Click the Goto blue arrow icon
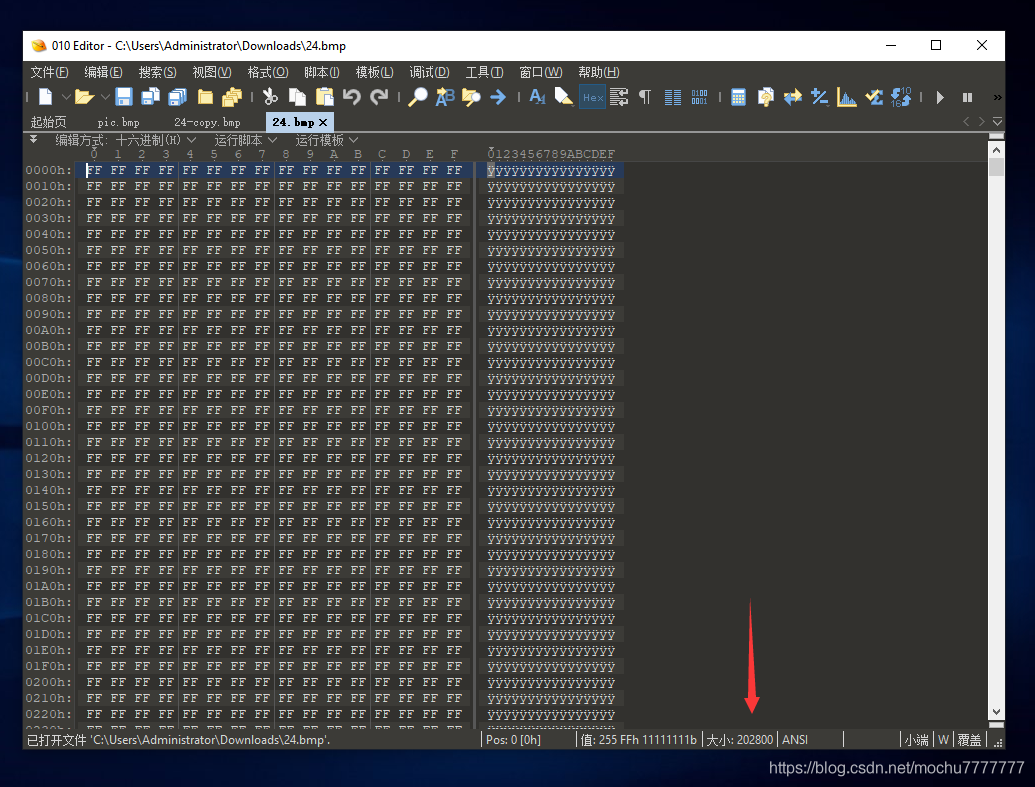The width and height of the screenshot is (1035, 787). 498,97
